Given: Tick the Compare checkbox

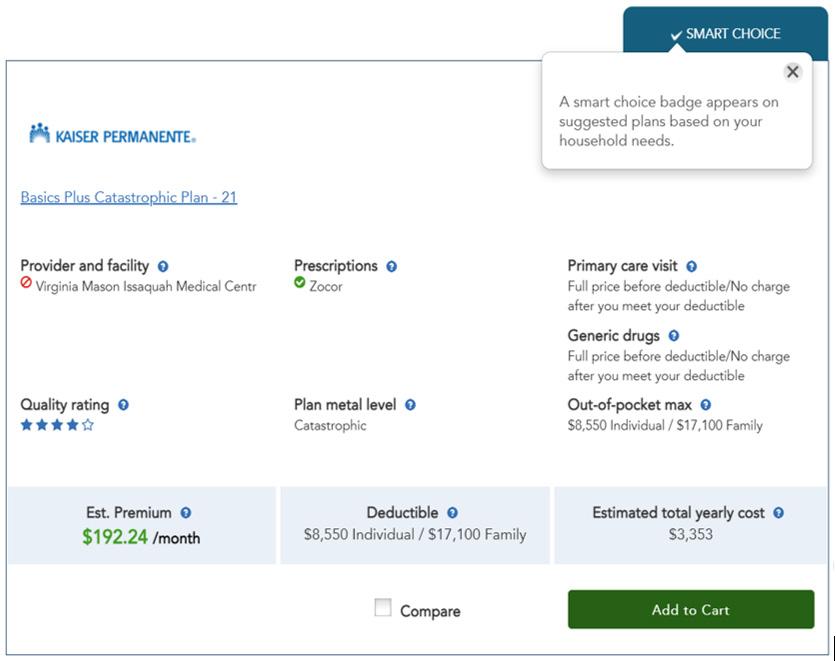Looking at the screenshot, I should [383, 608].
